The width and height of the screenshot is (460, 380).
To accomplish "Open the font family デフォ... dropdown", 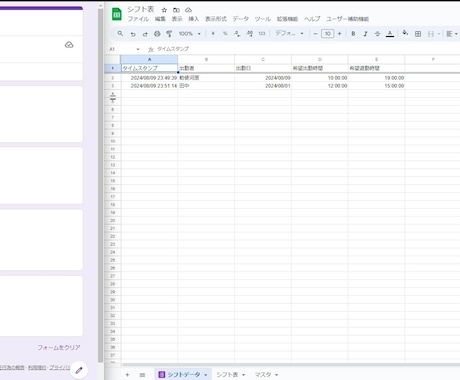I will pyautogui.click(x=289, y=34).
